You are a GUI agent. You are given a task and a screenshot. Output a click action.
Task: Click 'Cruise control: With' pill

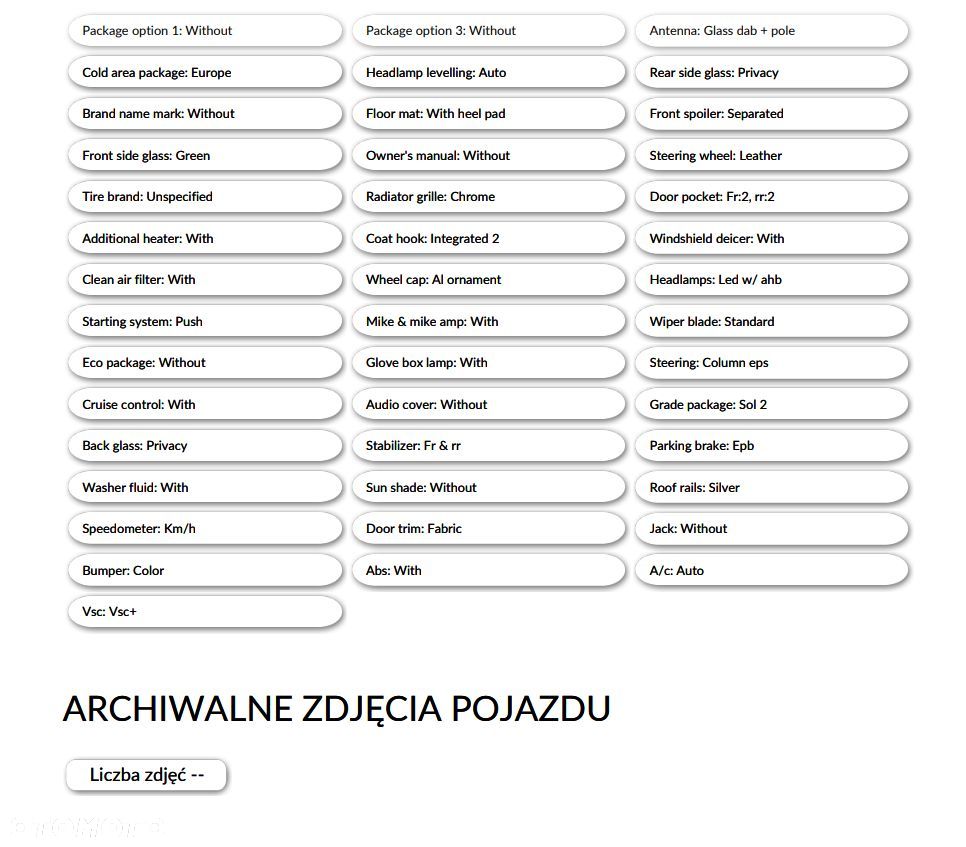(205, 404)
